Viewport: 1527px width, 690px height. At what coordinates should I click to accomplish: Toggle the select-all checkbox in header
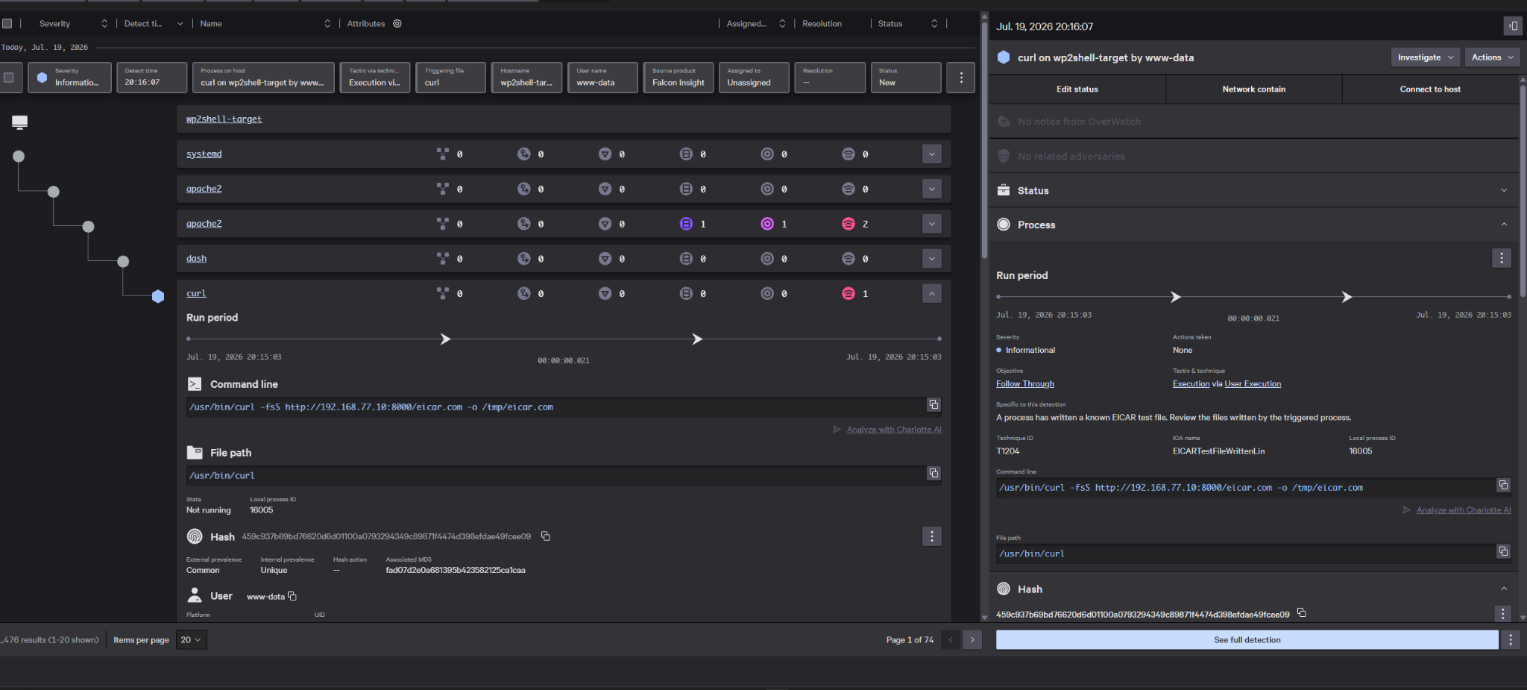tap(7, 23)
